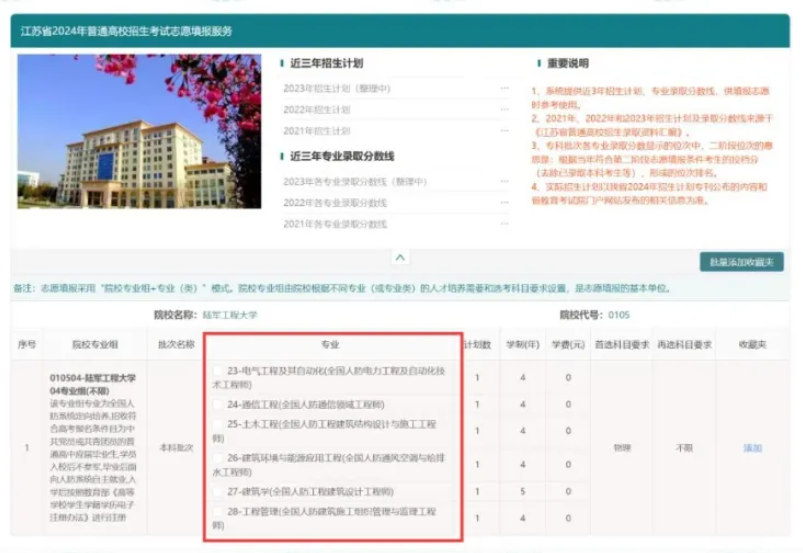The width and height of the screenshot is (803, 553).
Task: Collapse the info panel with up chevron
Action: pos(400,257)
